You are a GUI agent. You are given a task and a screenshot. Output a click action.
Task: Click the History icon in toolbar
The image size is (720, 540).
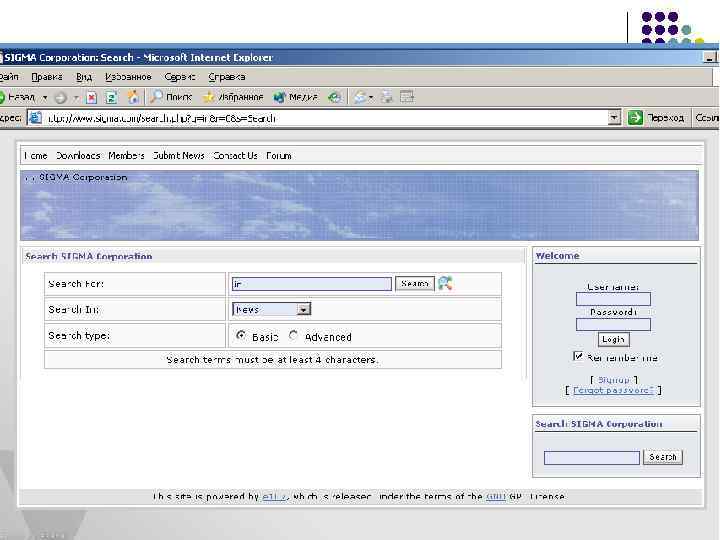(335, 97)
